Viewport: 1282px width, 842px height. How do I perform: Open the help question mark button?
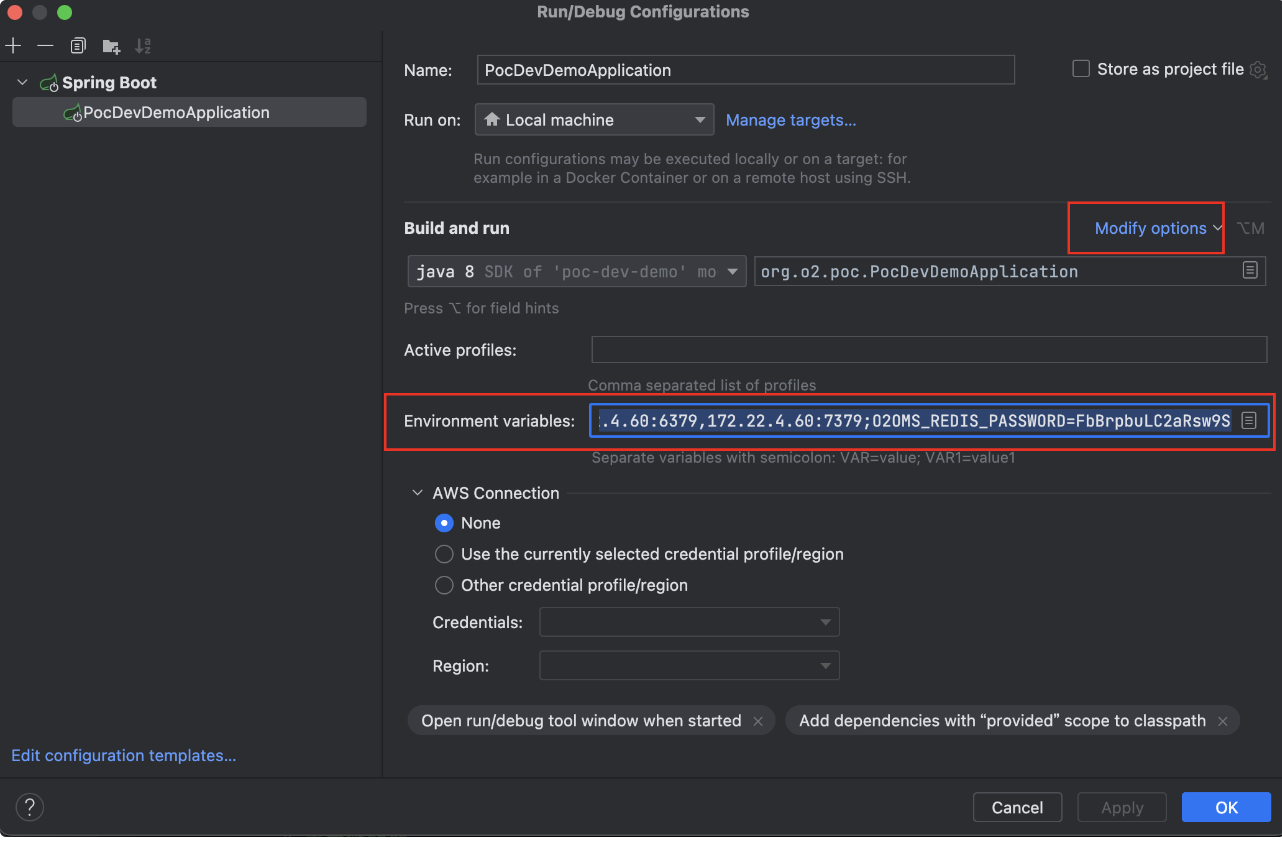[30, 807]
